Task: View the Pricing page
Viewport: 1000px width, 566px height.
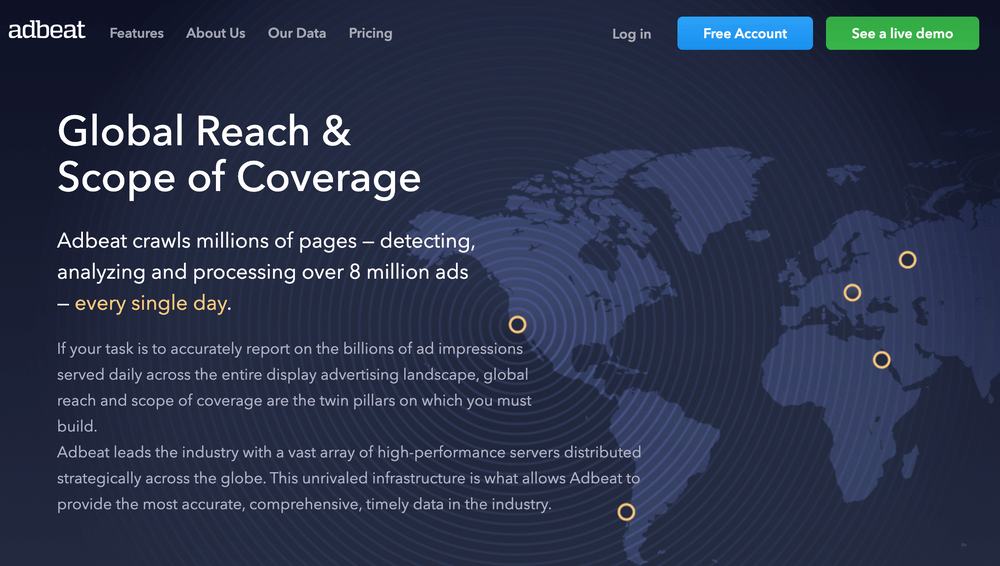Action: [371, 33]
